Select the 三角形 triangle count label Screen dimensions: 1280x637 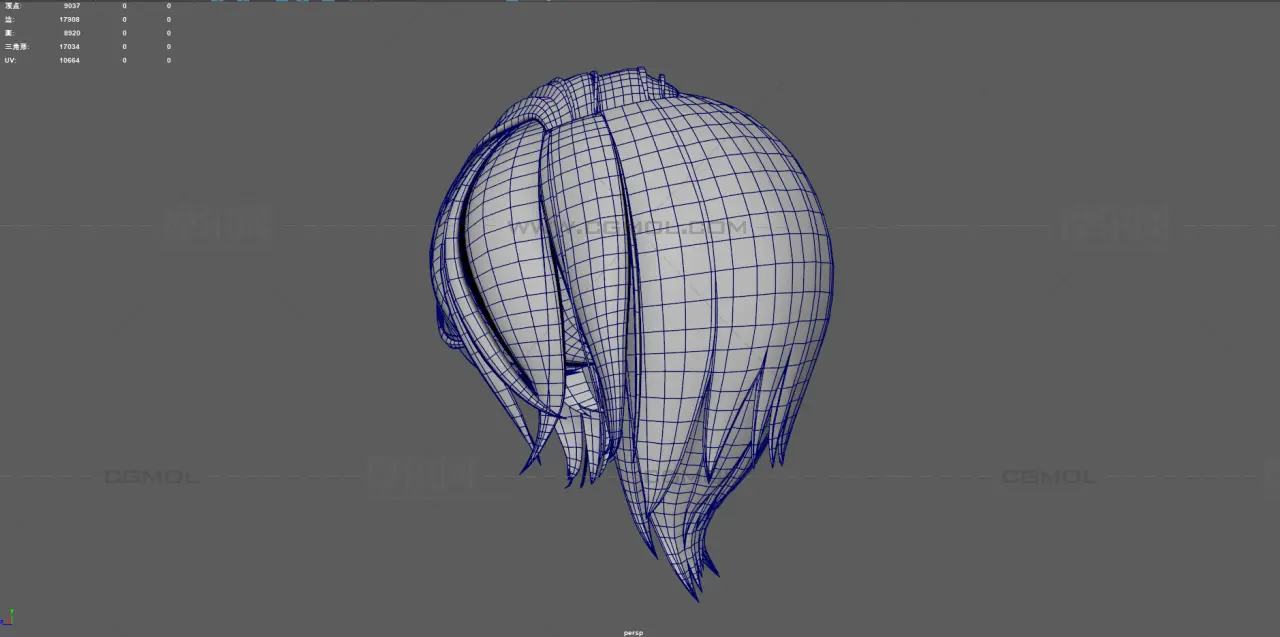pyautogui.click(x=16, y=46)
